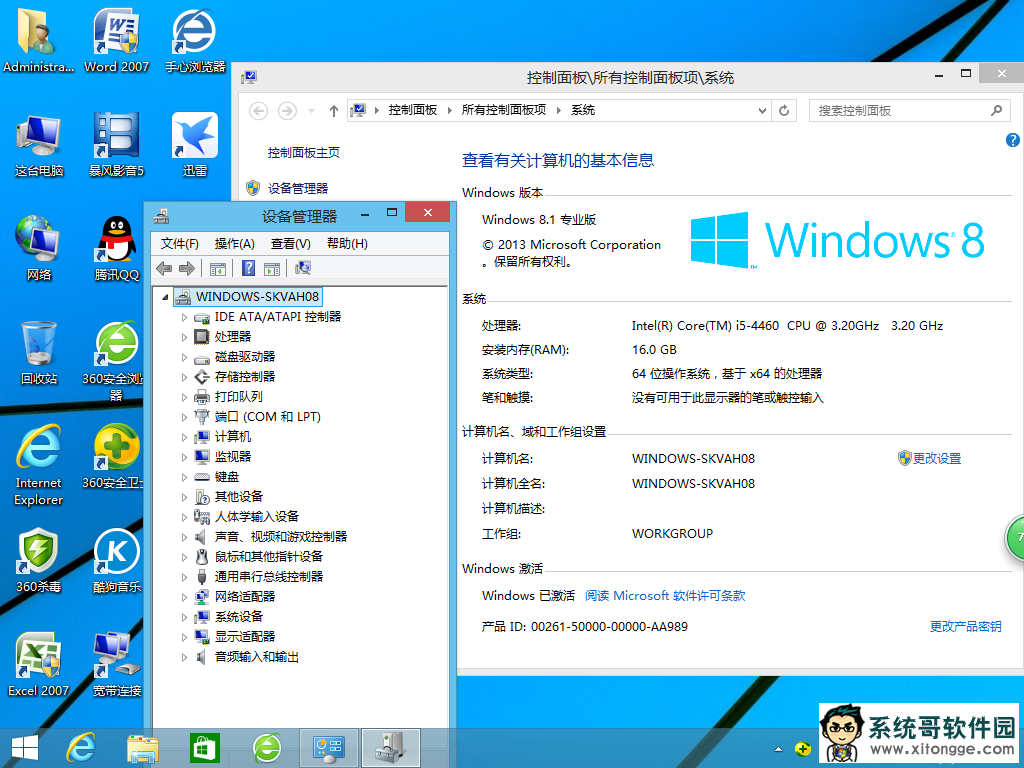This screenshot has height=768, width=1024.
Task: Open the 迅雷 desktop icon
Action: pyautogui.click(x=195, y=145)
